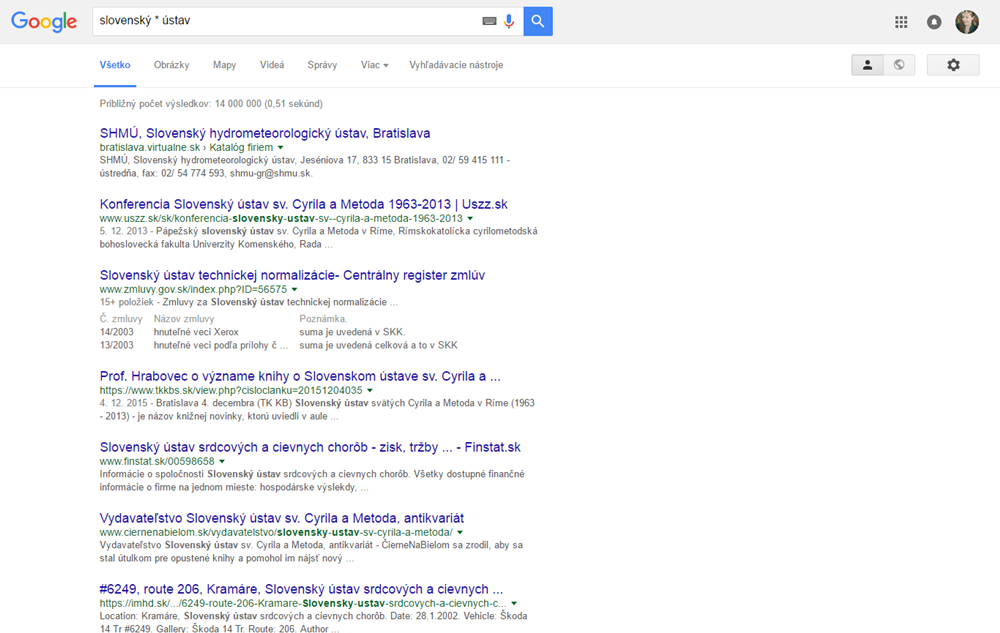
Task: Start voice search with the microphone icon
Action: click(x=508, y=21)
